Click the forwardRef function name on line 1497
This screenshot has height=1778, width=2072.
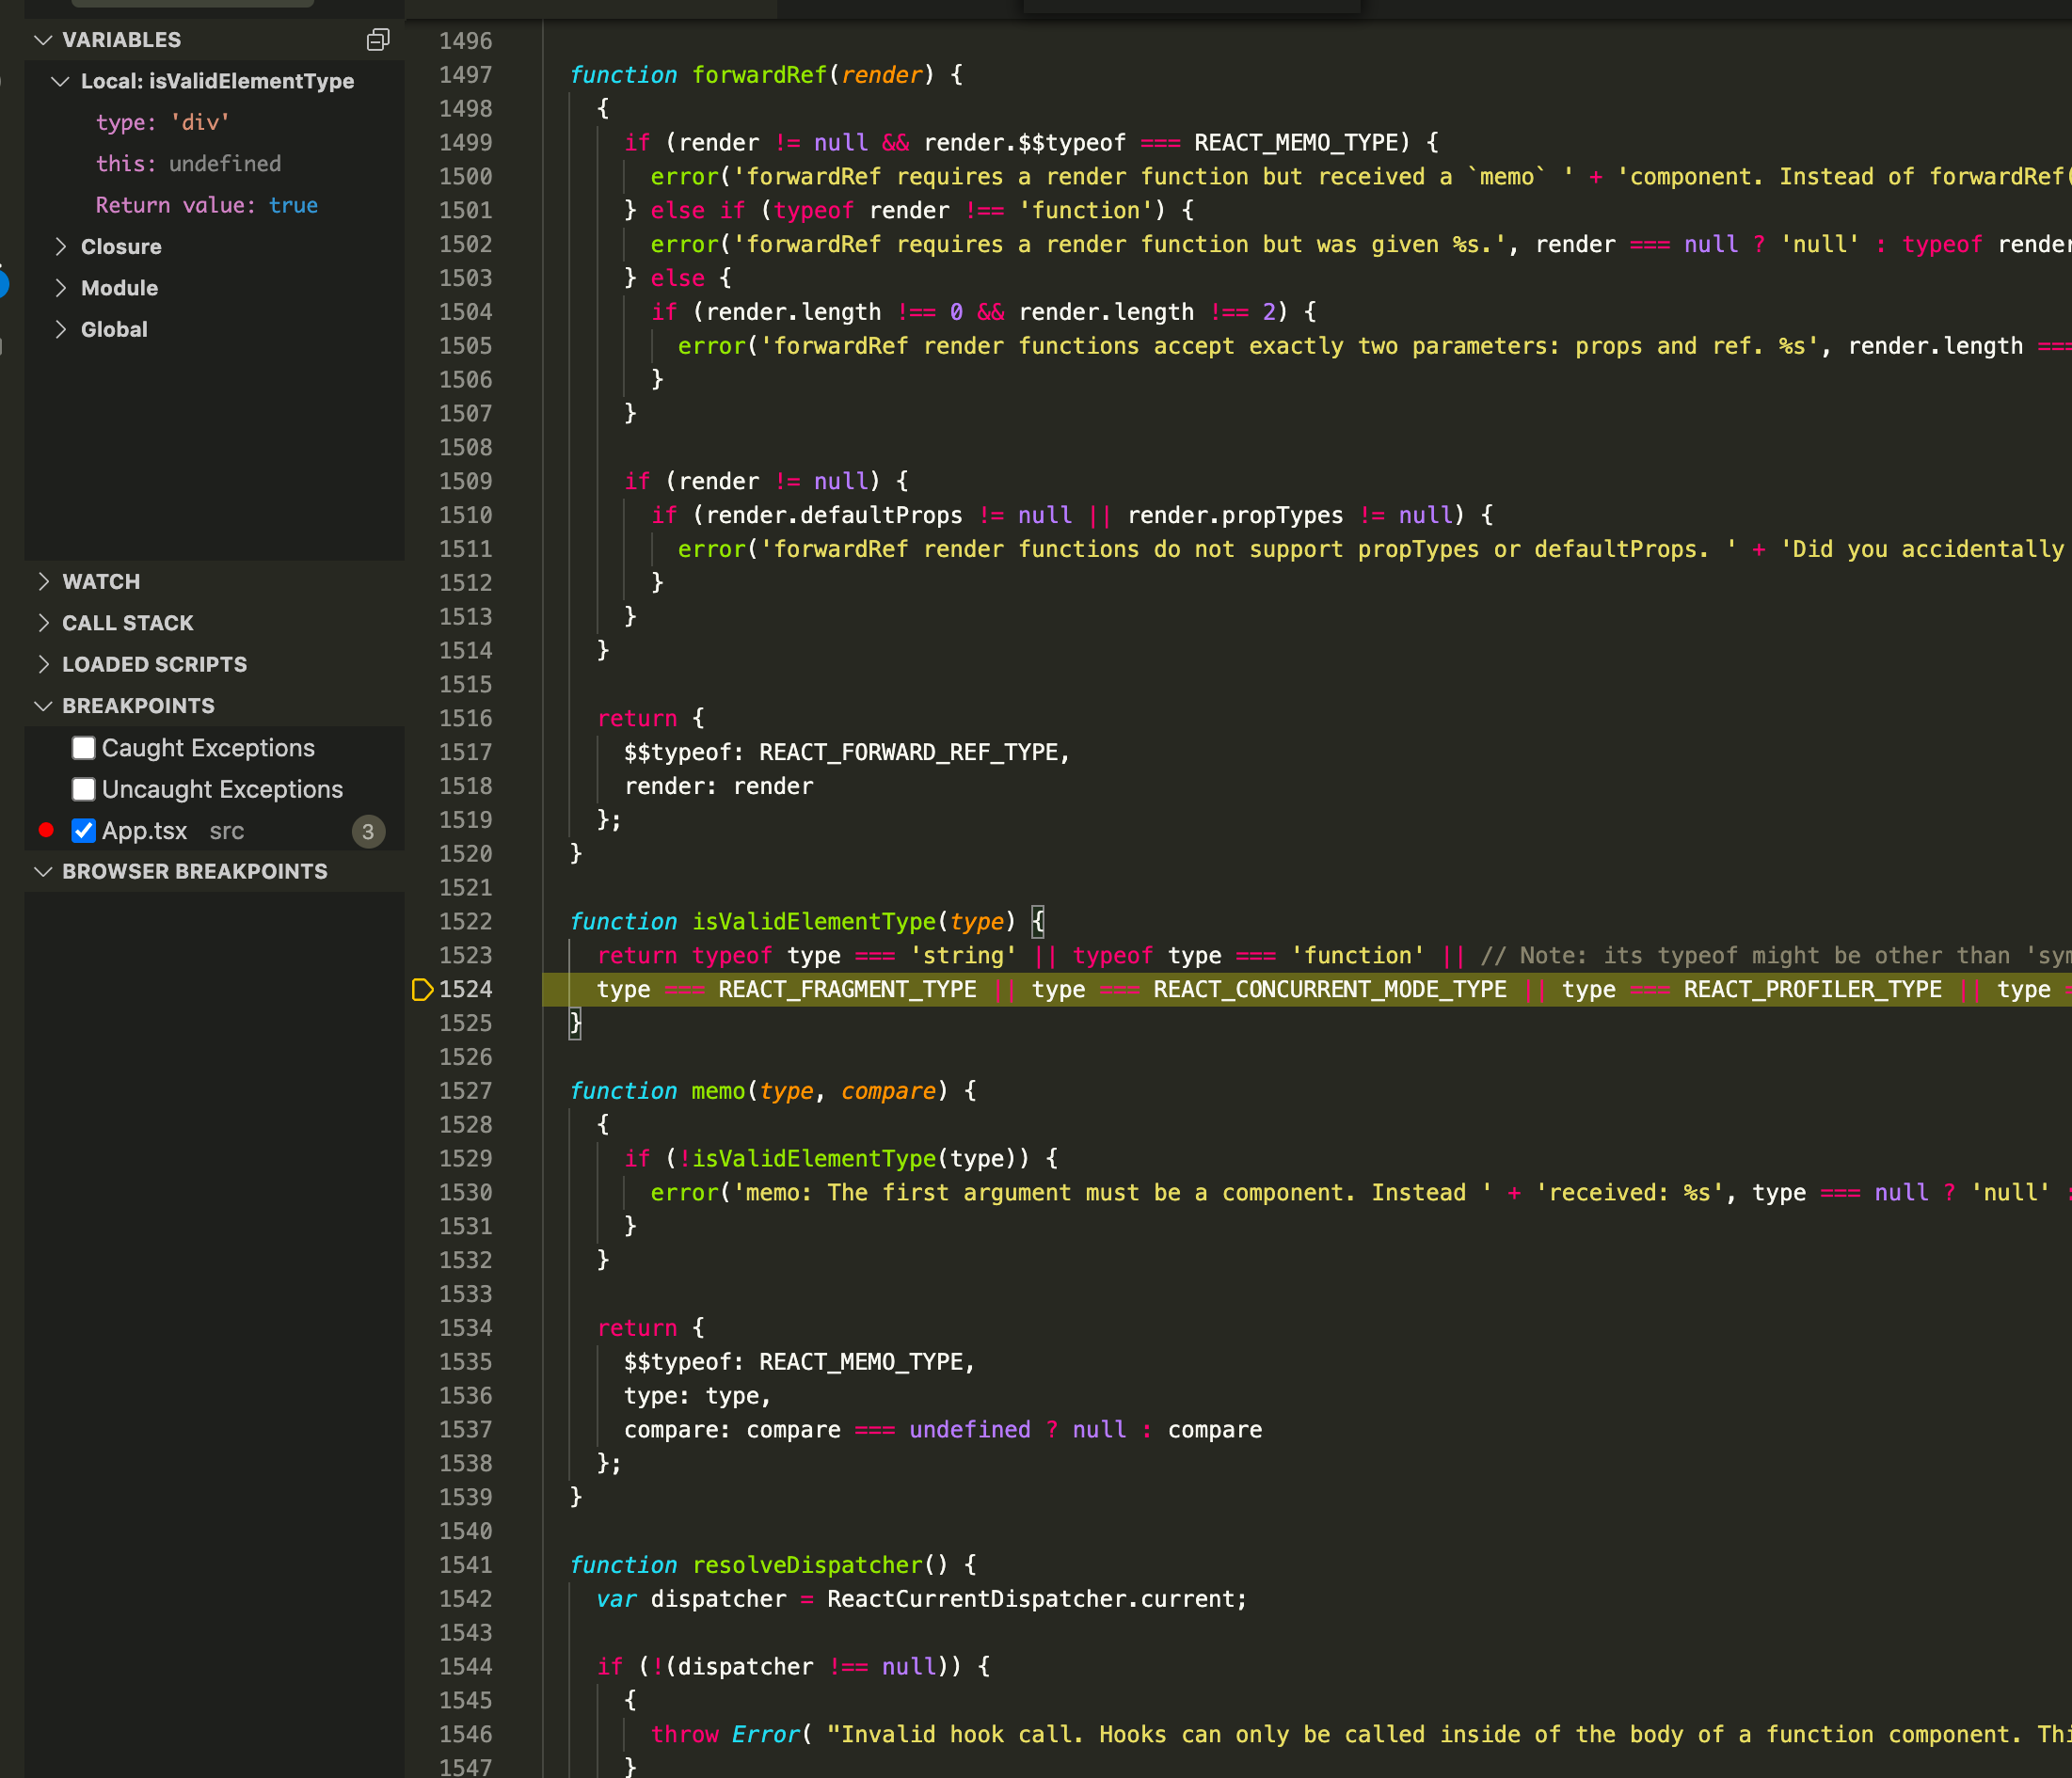pyautogui.click(x=759, y=75)
